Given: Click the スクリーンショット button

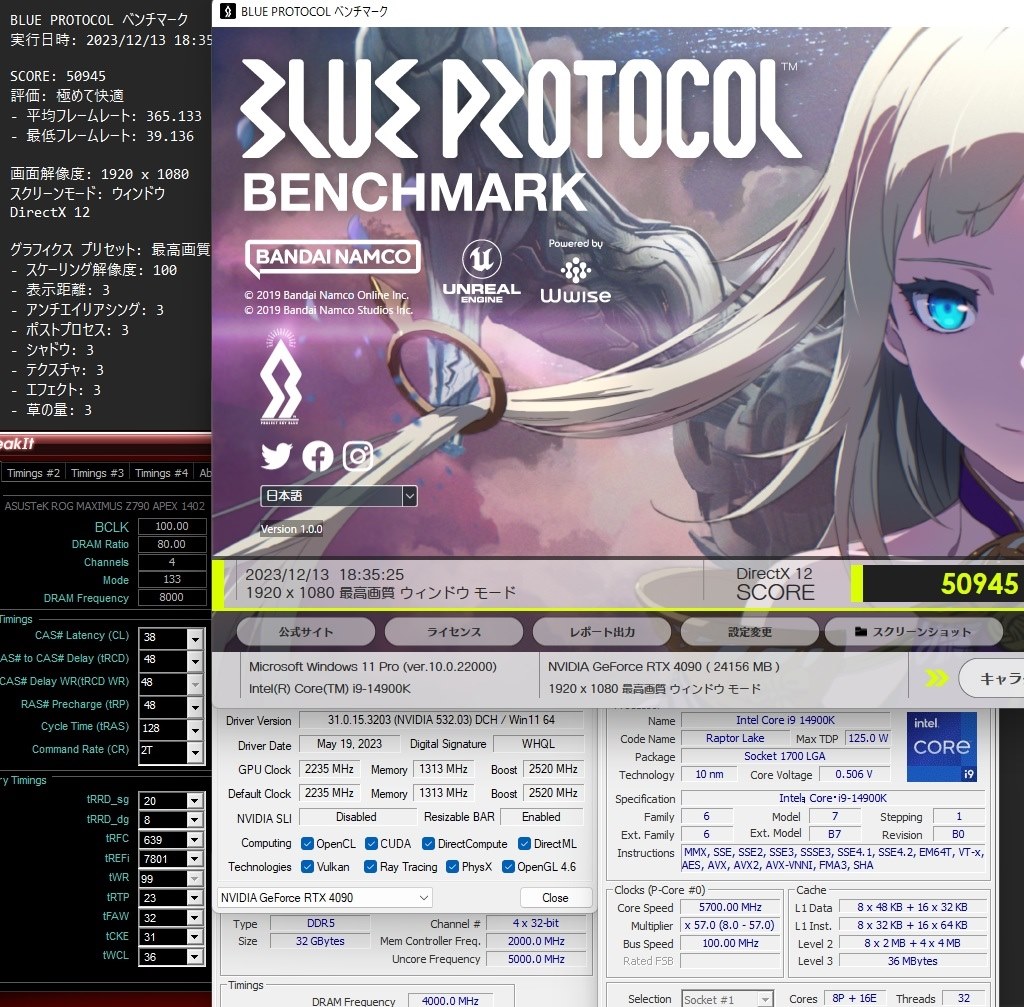Looking at the screenshot, I should coord(913,631).
